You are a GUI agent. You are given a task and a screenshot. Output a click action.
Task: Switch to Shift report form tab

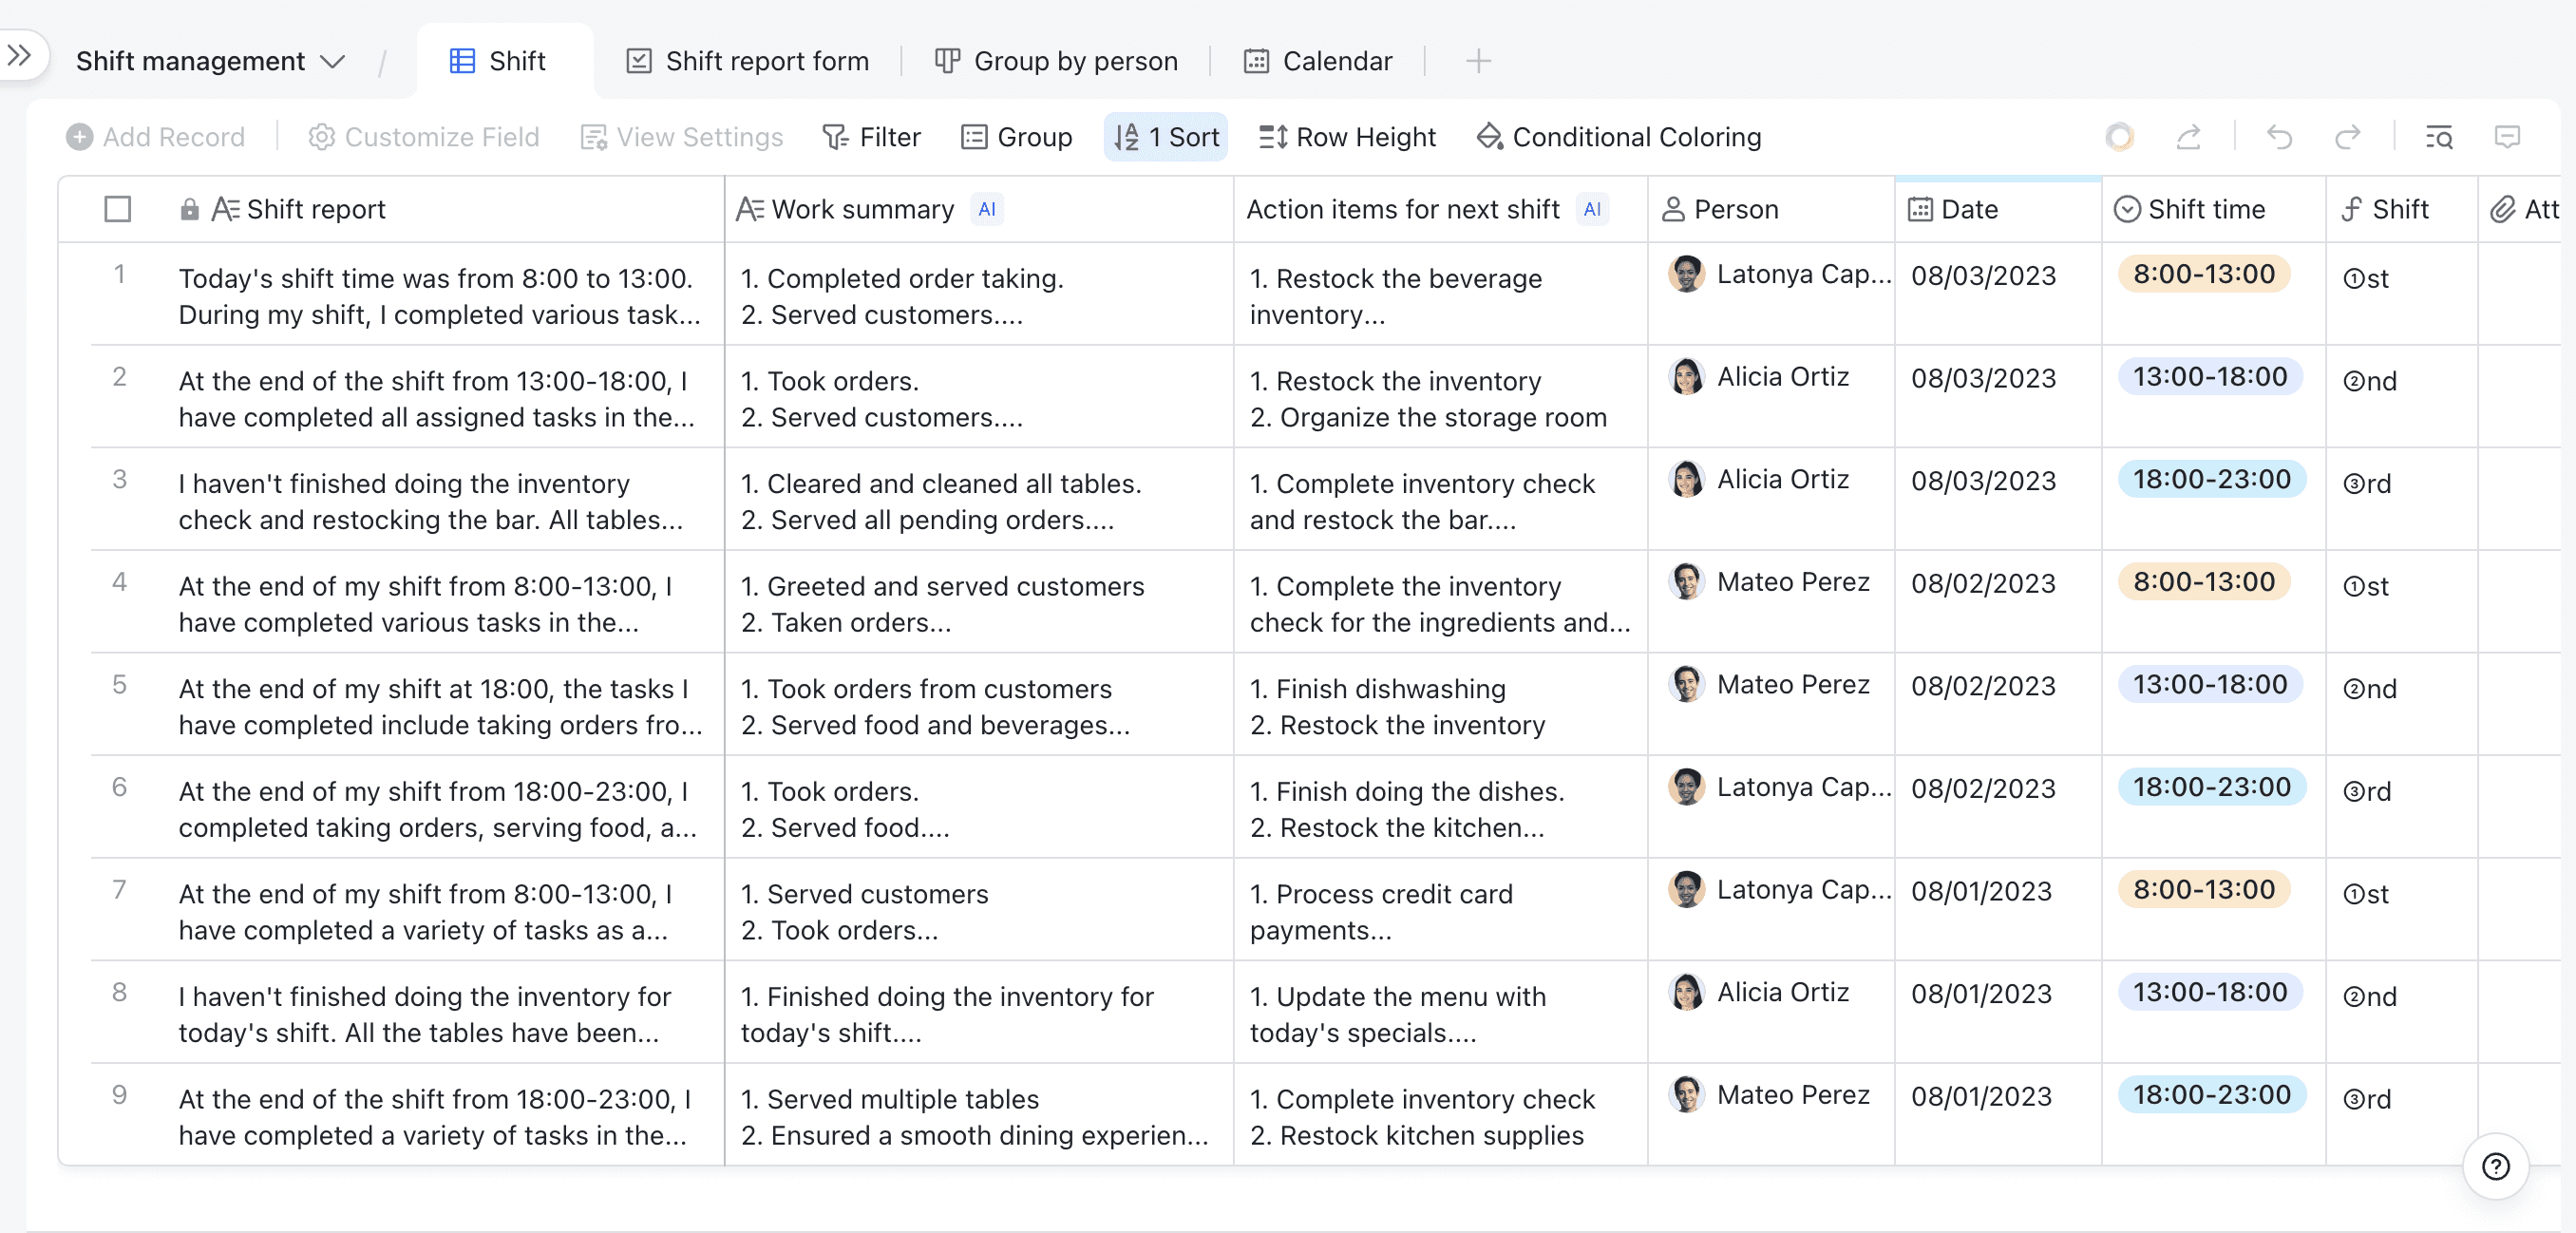(748, 61)
